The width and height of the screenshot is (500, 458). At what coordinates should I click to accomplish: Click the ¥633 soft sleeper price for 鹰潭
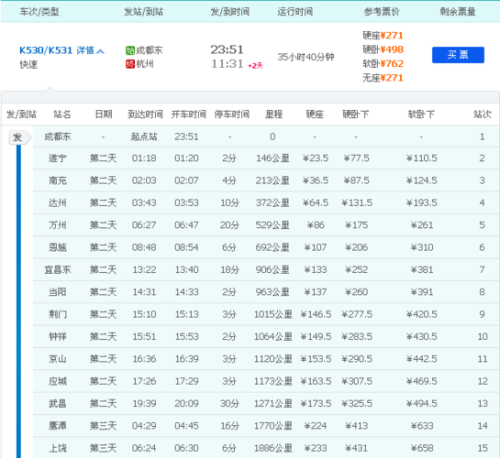click(x=422, y=426)
